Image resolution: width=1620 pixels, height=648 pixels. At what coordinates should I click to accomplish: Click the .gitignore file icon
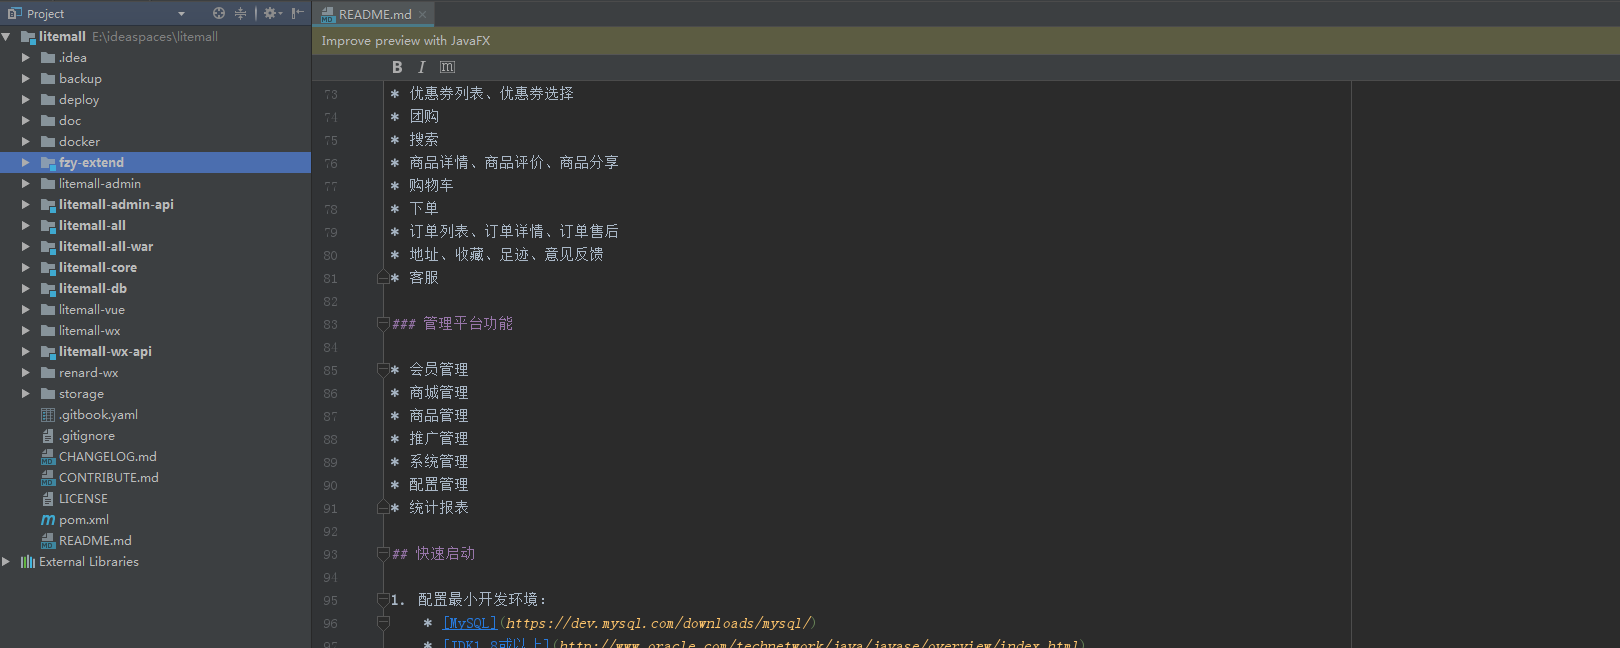click(48, 436)
